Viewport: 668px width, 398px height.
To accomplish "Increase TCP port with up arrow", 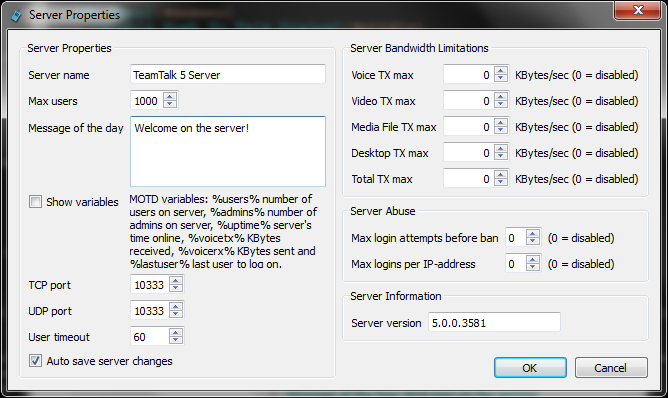I will tap(176, 280).
